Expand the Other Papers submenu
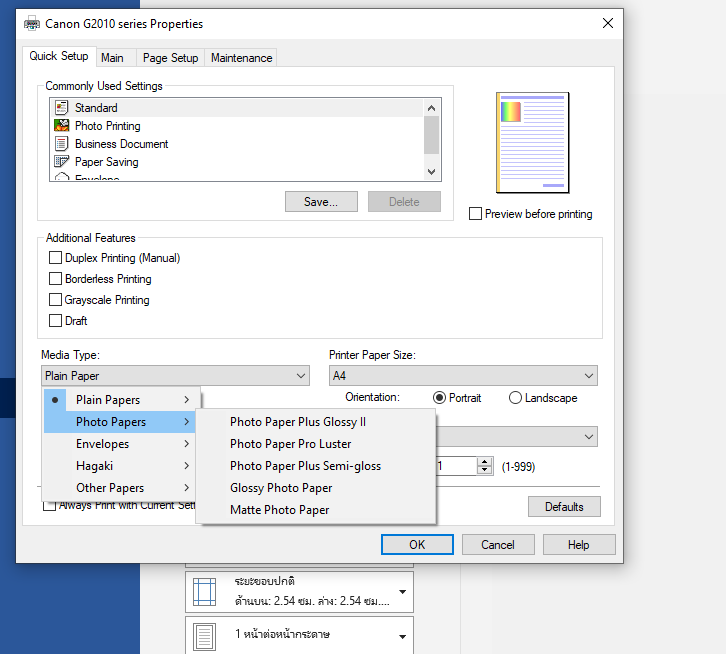 coord(120,488)
